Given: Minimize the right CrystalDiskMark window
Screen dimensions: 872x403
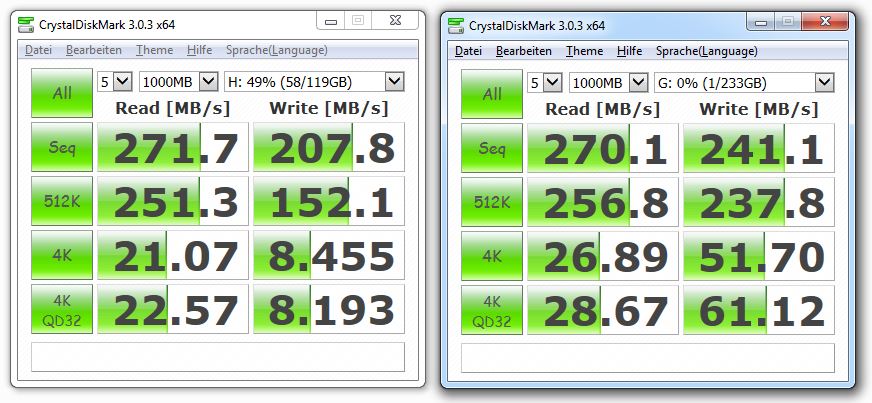Looking at the screenshot, I should tap(761, 22).
